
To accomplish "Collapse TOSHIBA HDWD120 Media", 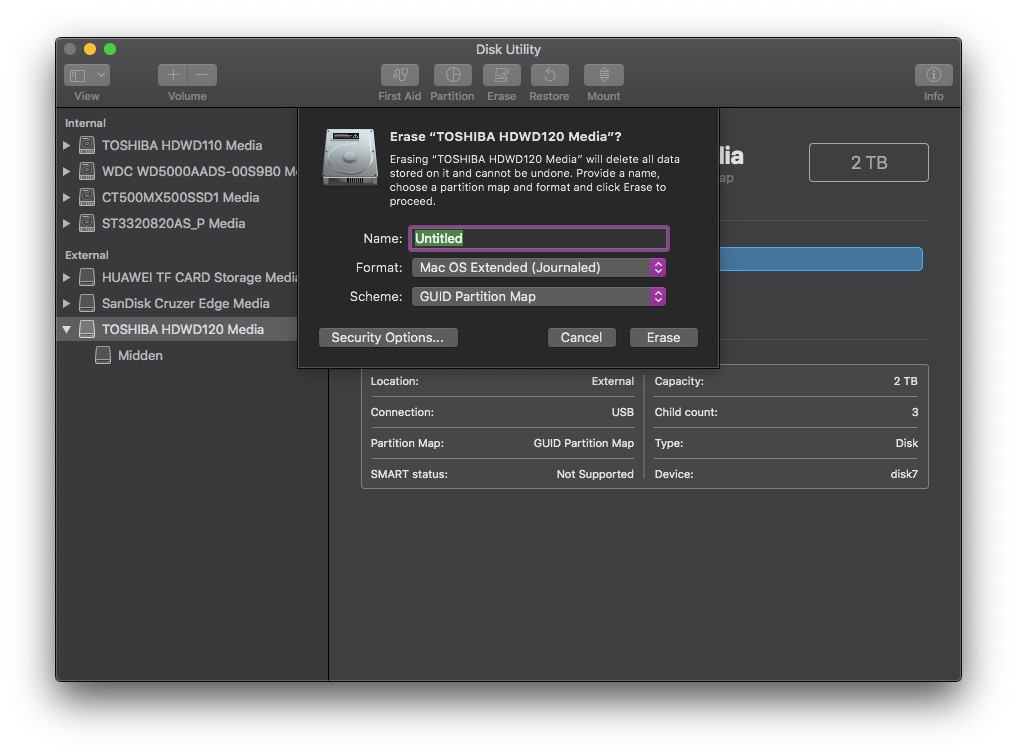I will [x=66, y=329].
